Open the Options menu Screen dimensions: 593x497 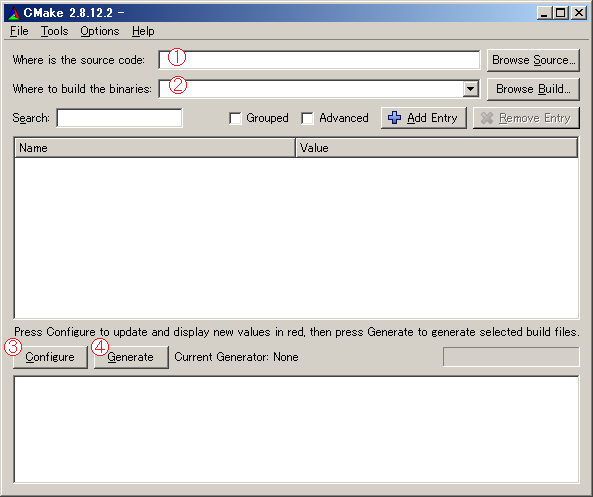click(x=99, y=31)
